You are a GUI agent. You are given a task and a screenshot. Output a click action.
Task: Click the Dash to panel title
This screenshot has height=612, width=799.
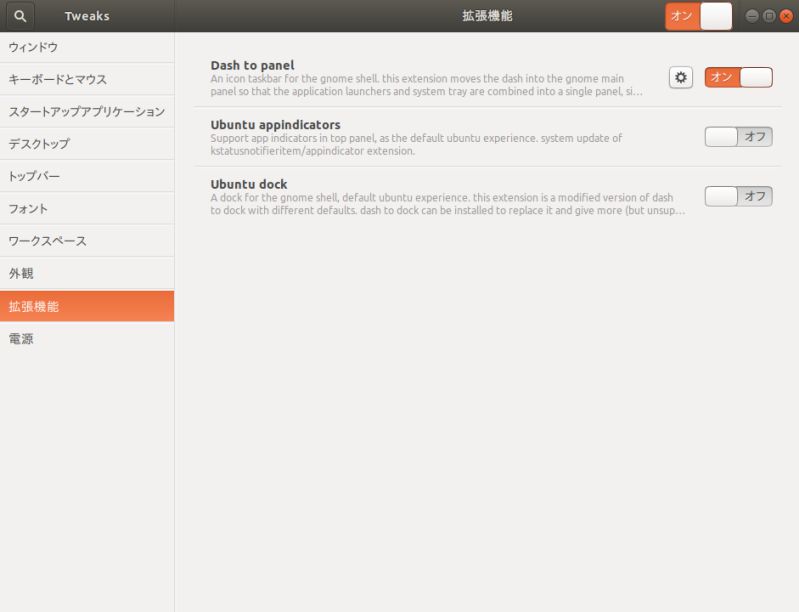252,65
